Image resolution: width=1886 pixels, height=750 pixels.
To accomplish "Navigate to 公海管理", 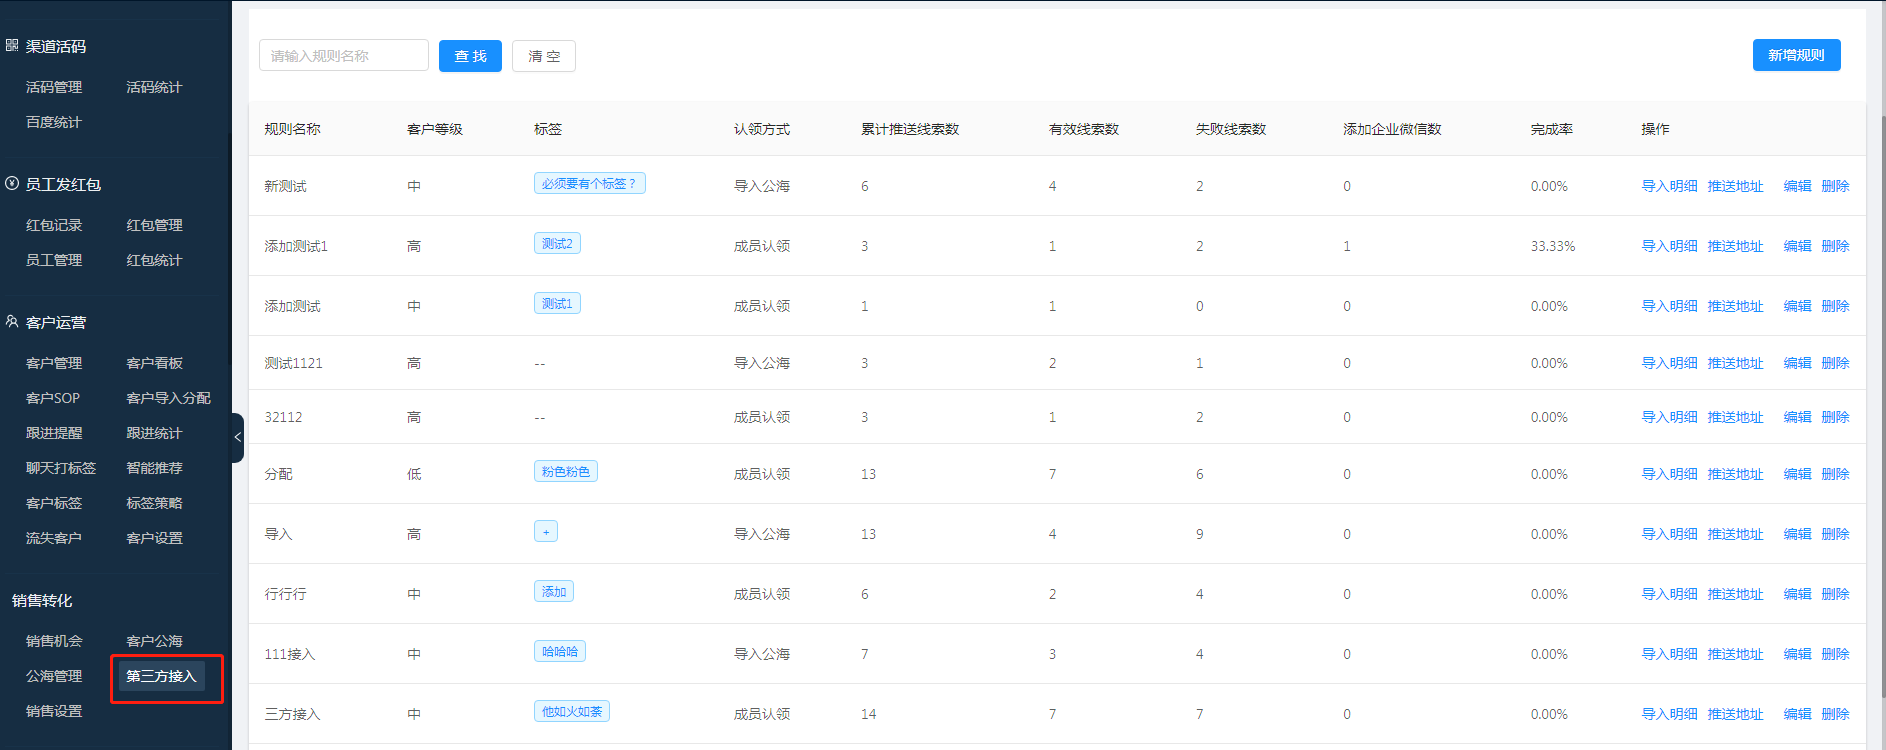I will pyautogui.click(x=54, y=676).
